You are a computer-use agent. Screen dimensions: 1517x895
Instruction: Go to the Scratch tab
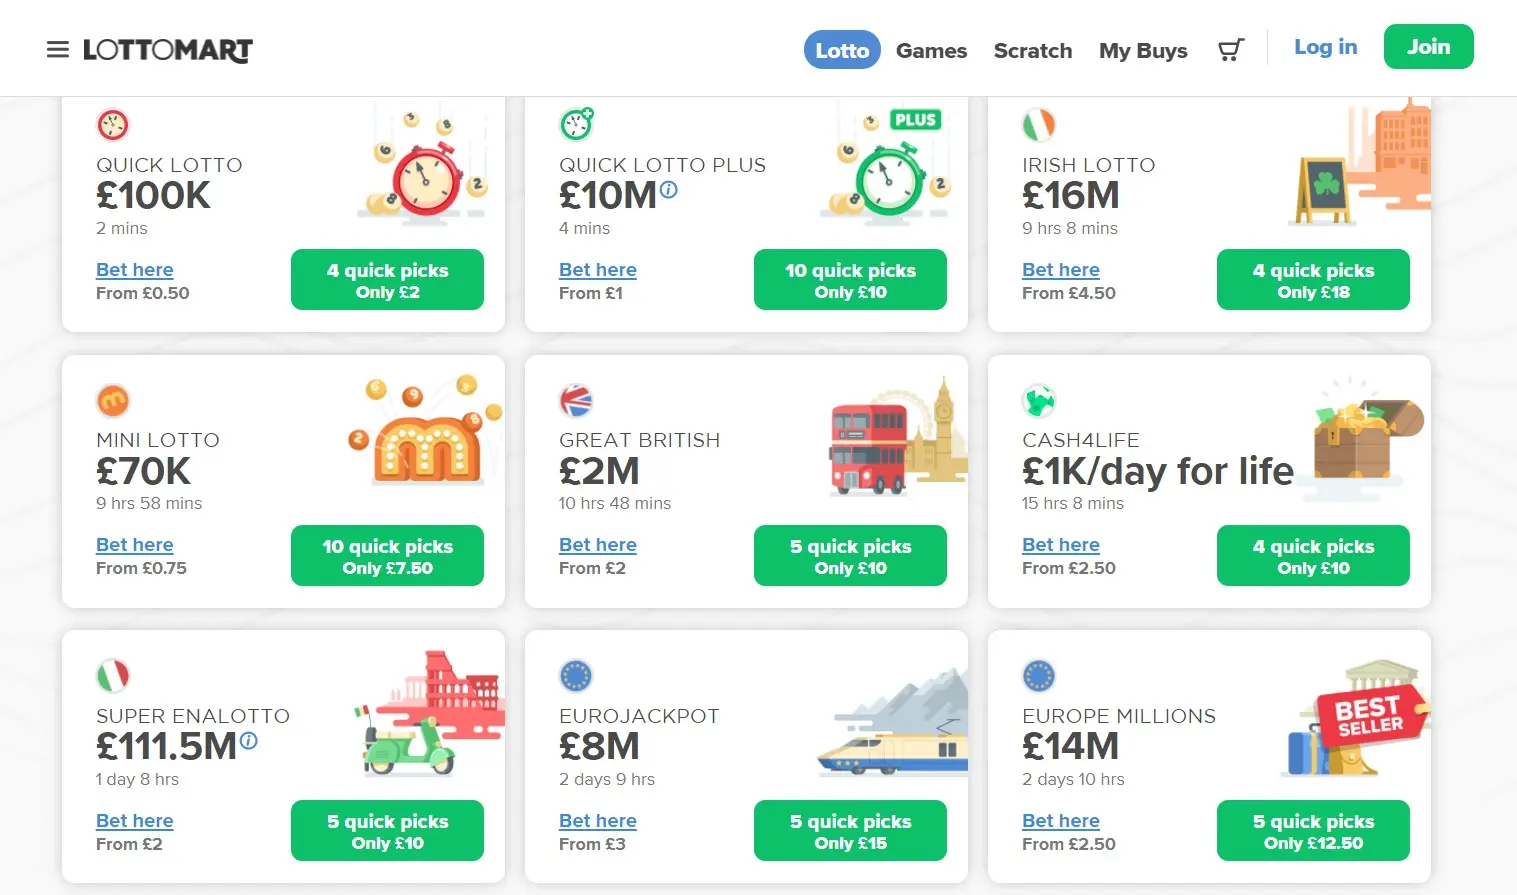1033,50
